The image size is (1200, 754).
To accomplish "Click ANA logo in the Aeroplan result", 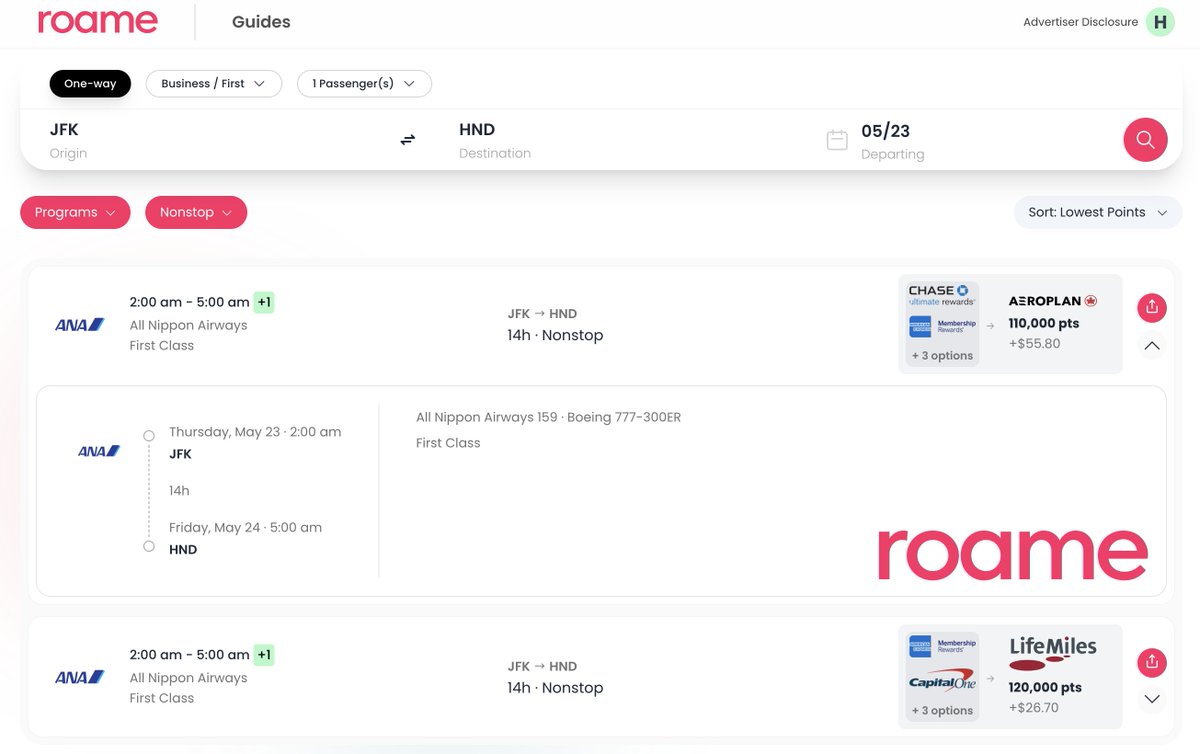I will pos(79,325).
